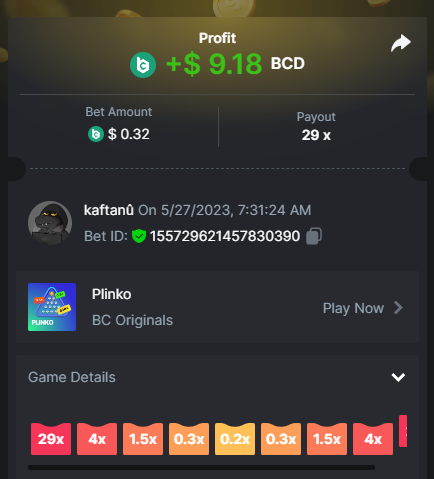The height and width of the screenshot is (479, 434).
Task: Collapse the Game Details section
Action: pos(398,377)
